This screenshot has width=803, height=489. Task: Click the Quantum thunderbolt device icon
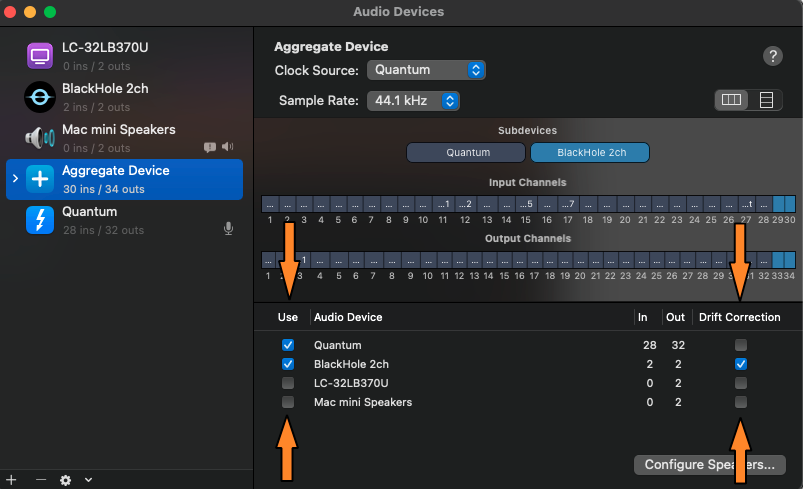click(40, 220)
